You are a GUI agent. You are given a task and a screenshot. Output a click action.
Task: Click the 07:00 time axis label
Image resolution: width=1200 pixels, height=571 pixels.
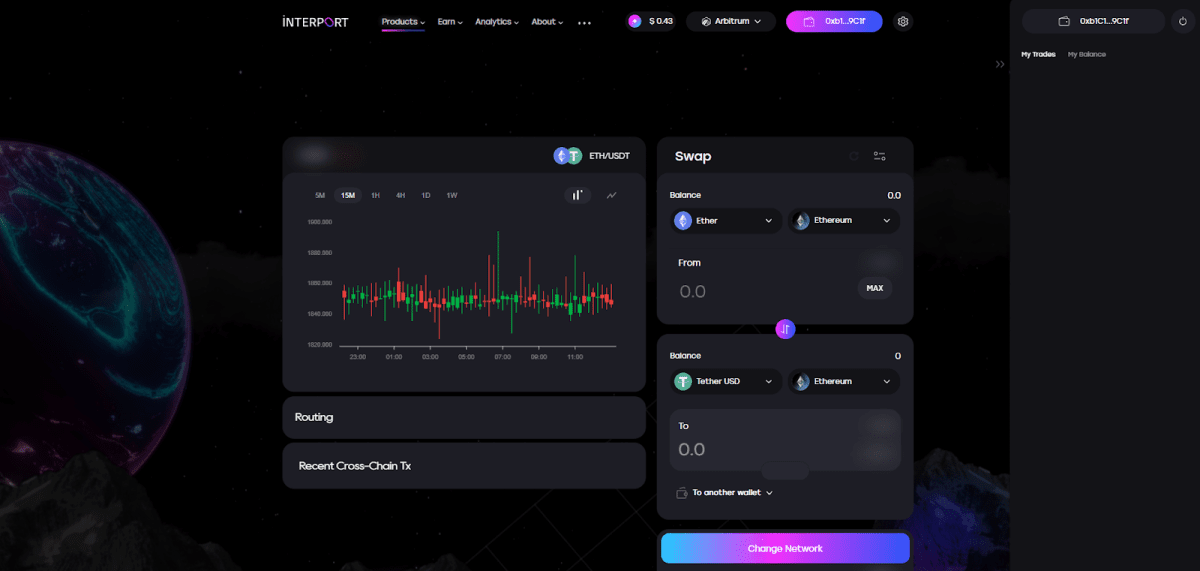[x=503, y=357]
